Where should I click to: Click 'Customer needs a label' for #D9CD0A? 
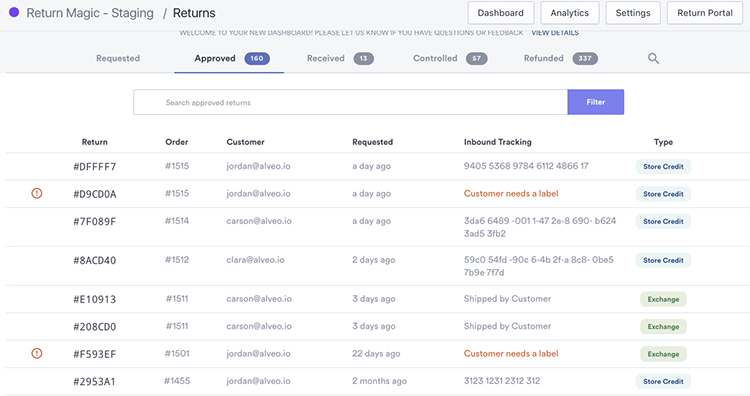[x=511, y=193]
